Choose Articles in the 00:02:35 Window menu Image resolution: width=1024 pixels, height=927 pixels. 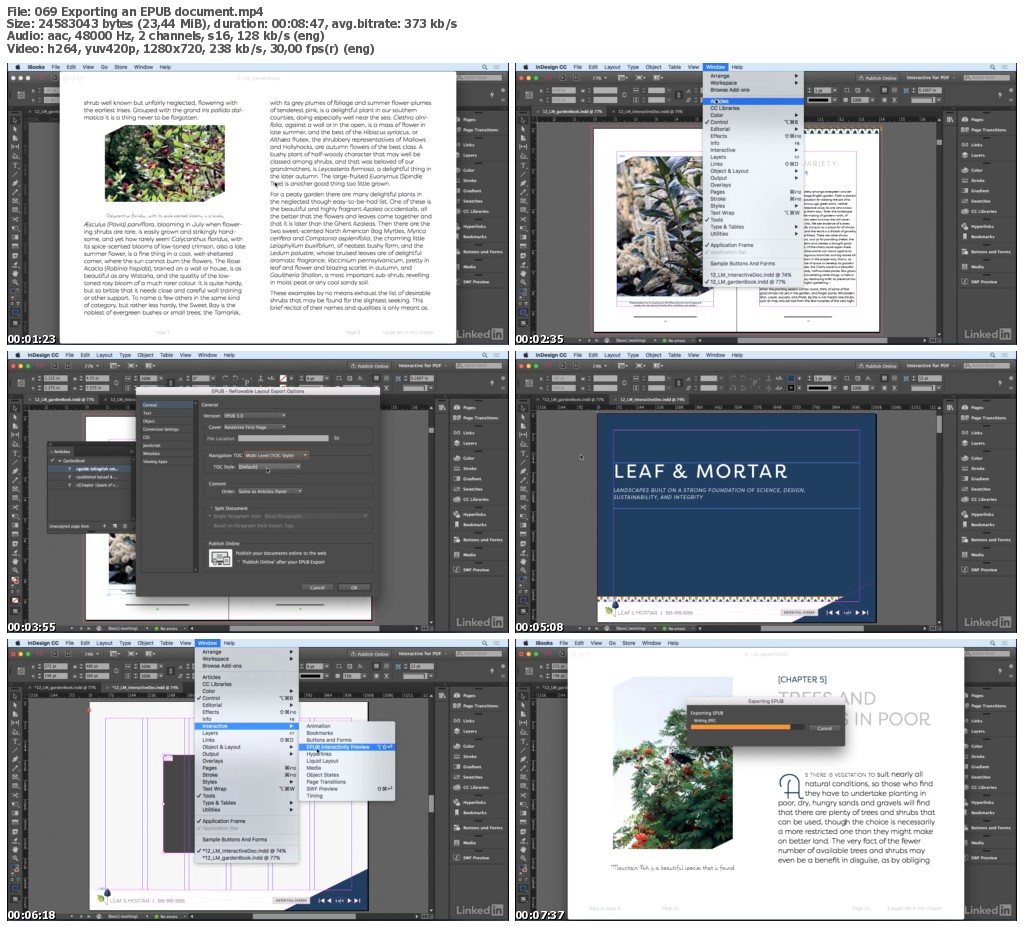tap(753, 101)
